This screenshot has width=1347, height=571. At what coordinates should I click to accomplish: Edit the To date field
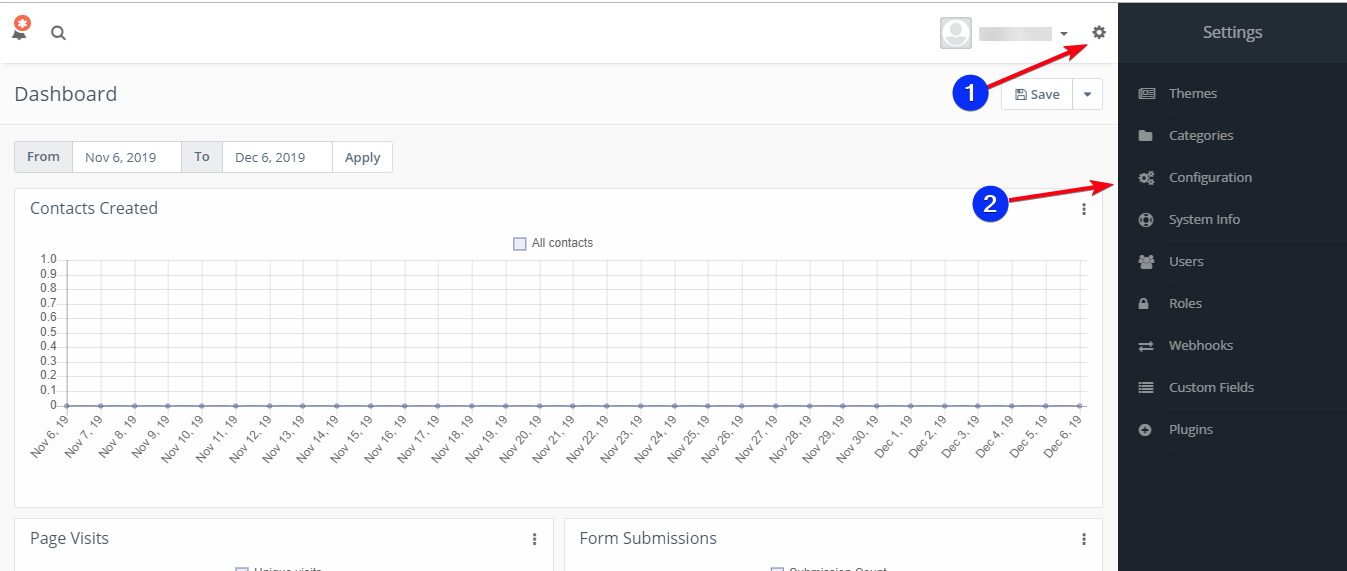pos(277,157)
